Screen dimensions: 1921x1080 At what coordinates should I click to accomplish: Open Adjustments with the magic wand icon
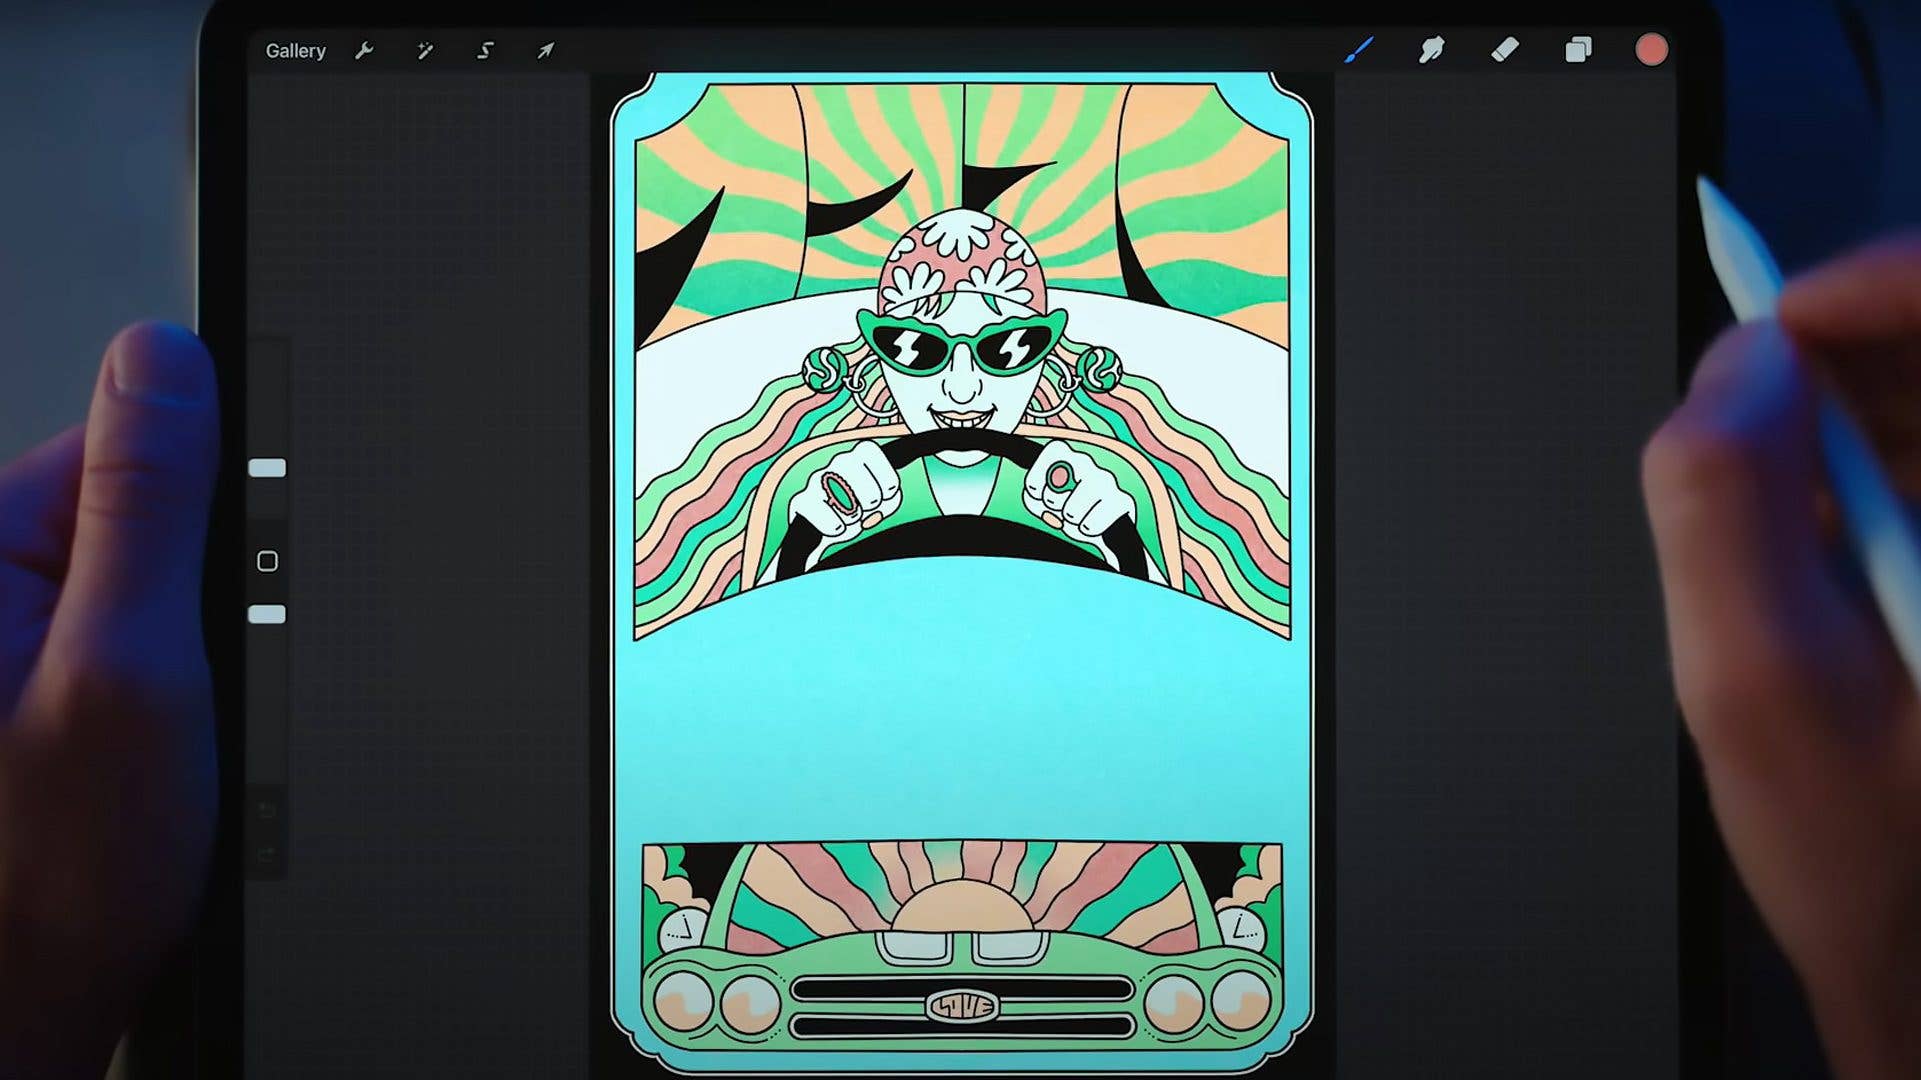pos(425,50)
